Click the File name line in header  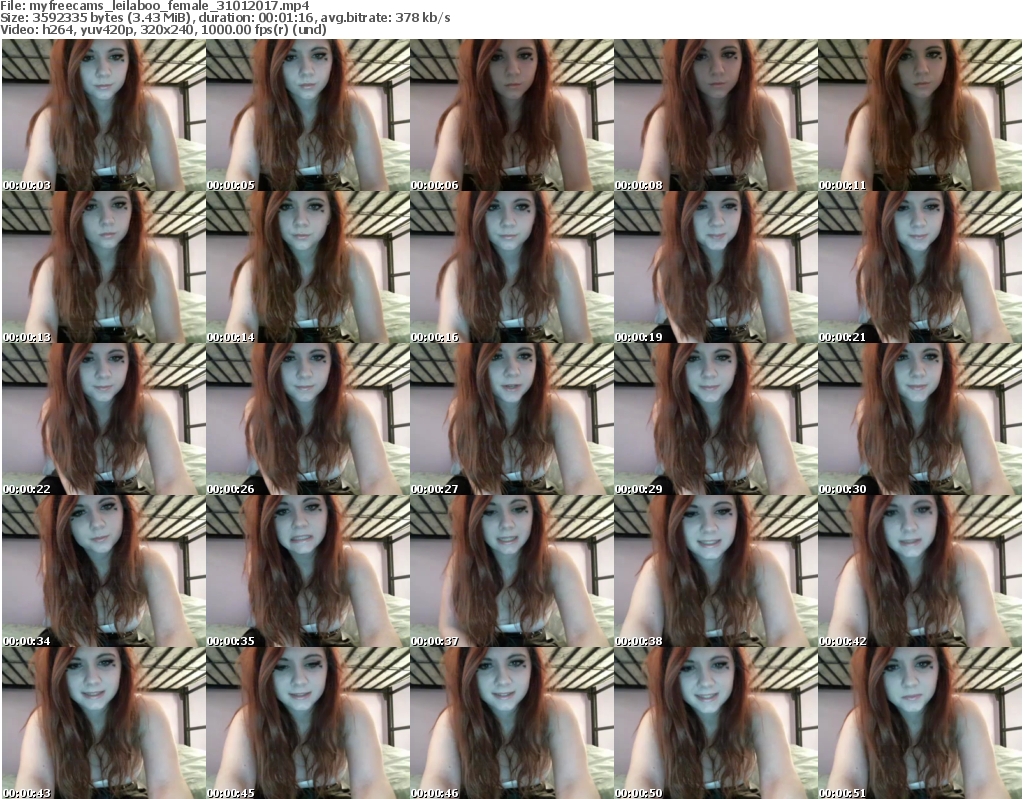(155, 5)
